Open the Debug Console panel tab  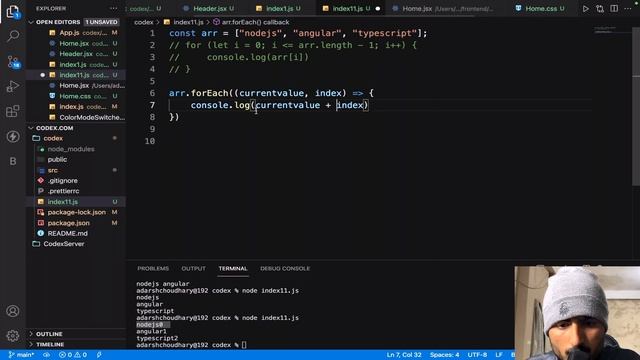[285, 269]
